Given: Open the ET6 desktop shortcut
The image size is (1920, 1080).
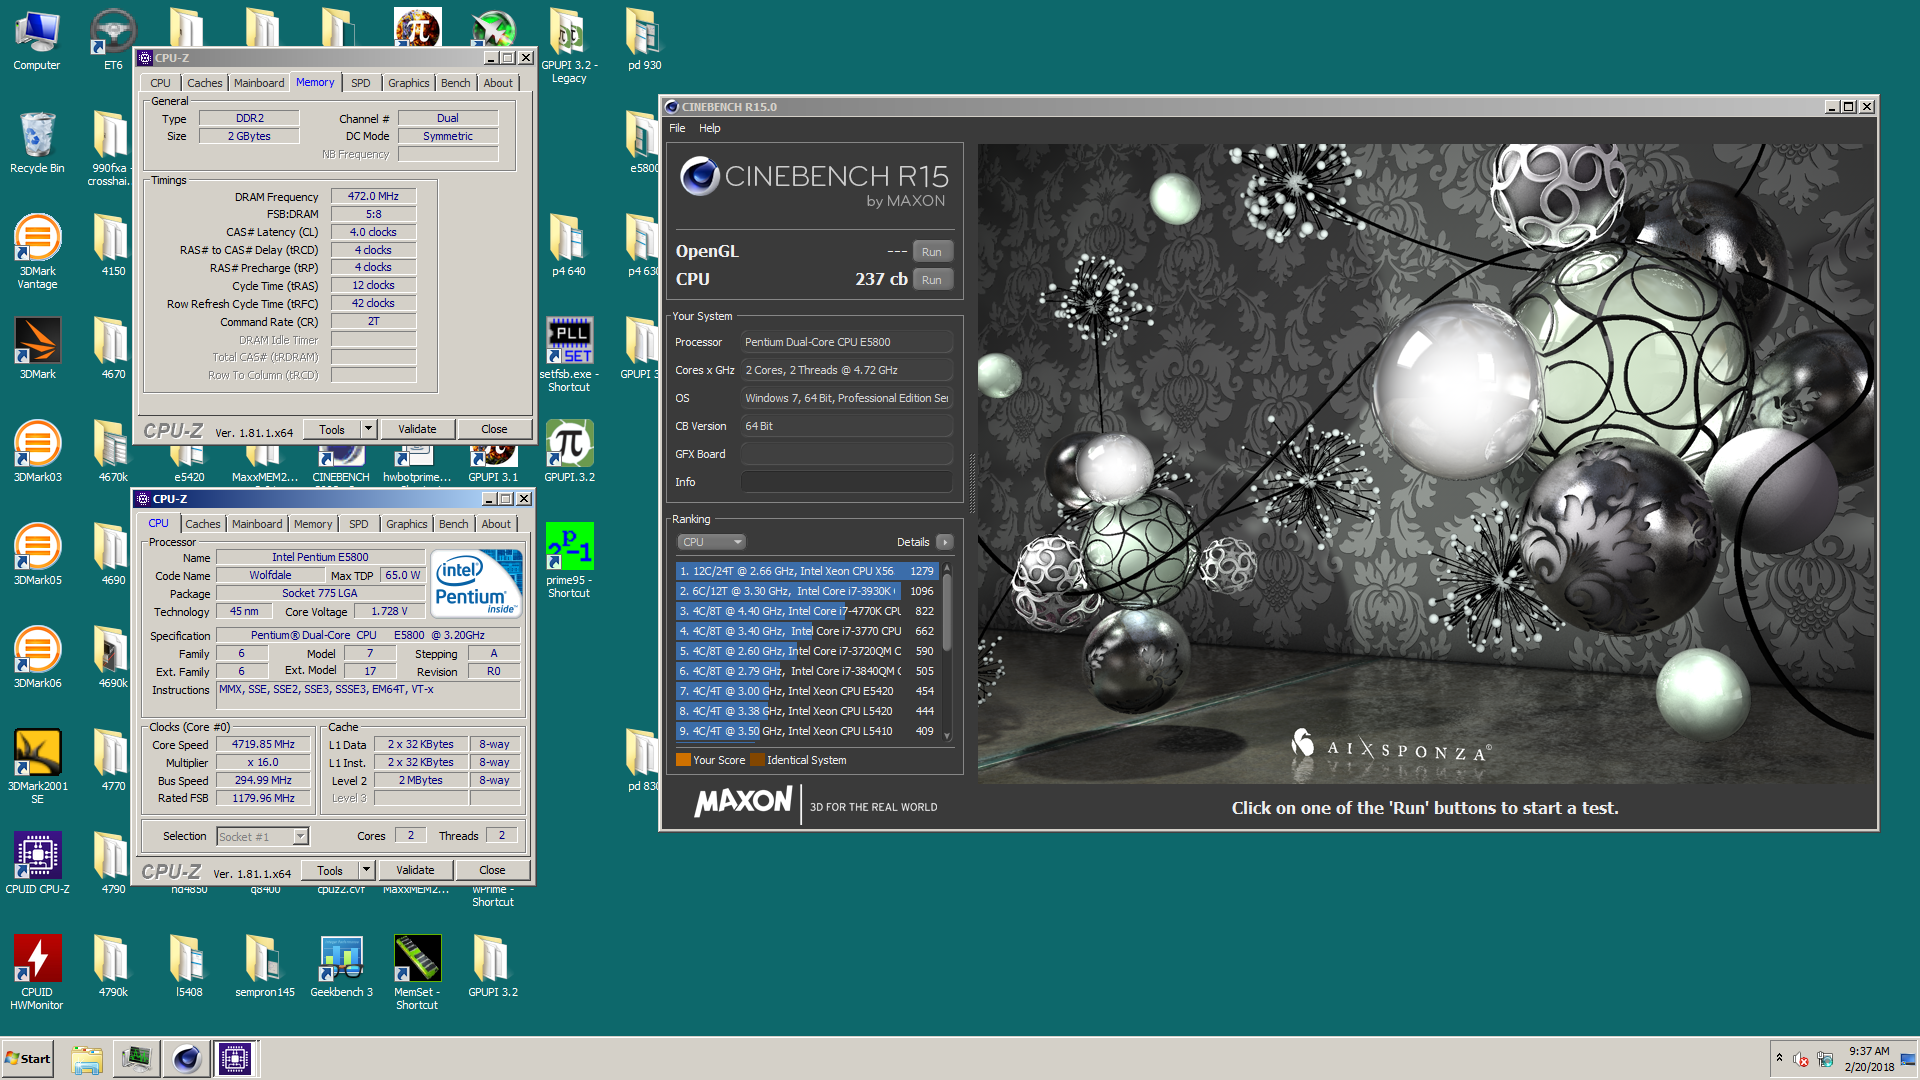Looking at the screenshot, I should 113,40.
